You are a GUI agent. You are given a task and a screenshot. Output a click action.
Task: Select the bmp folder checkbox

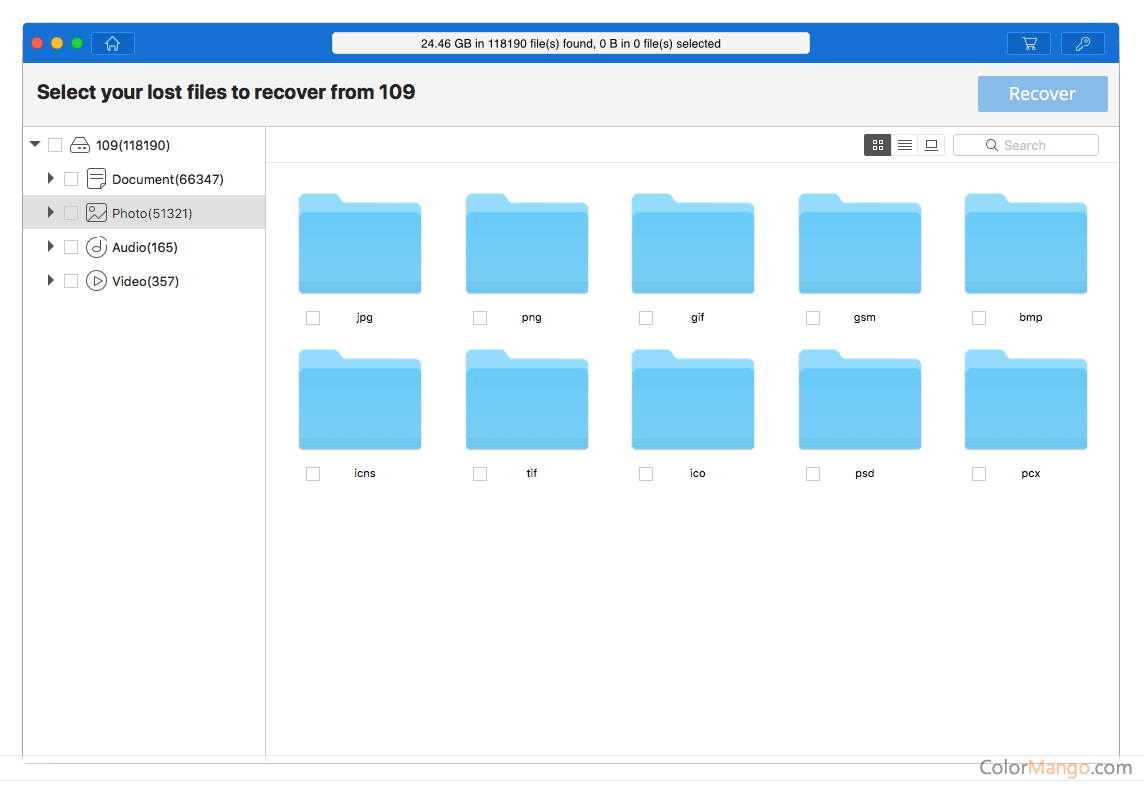(979, 318)
